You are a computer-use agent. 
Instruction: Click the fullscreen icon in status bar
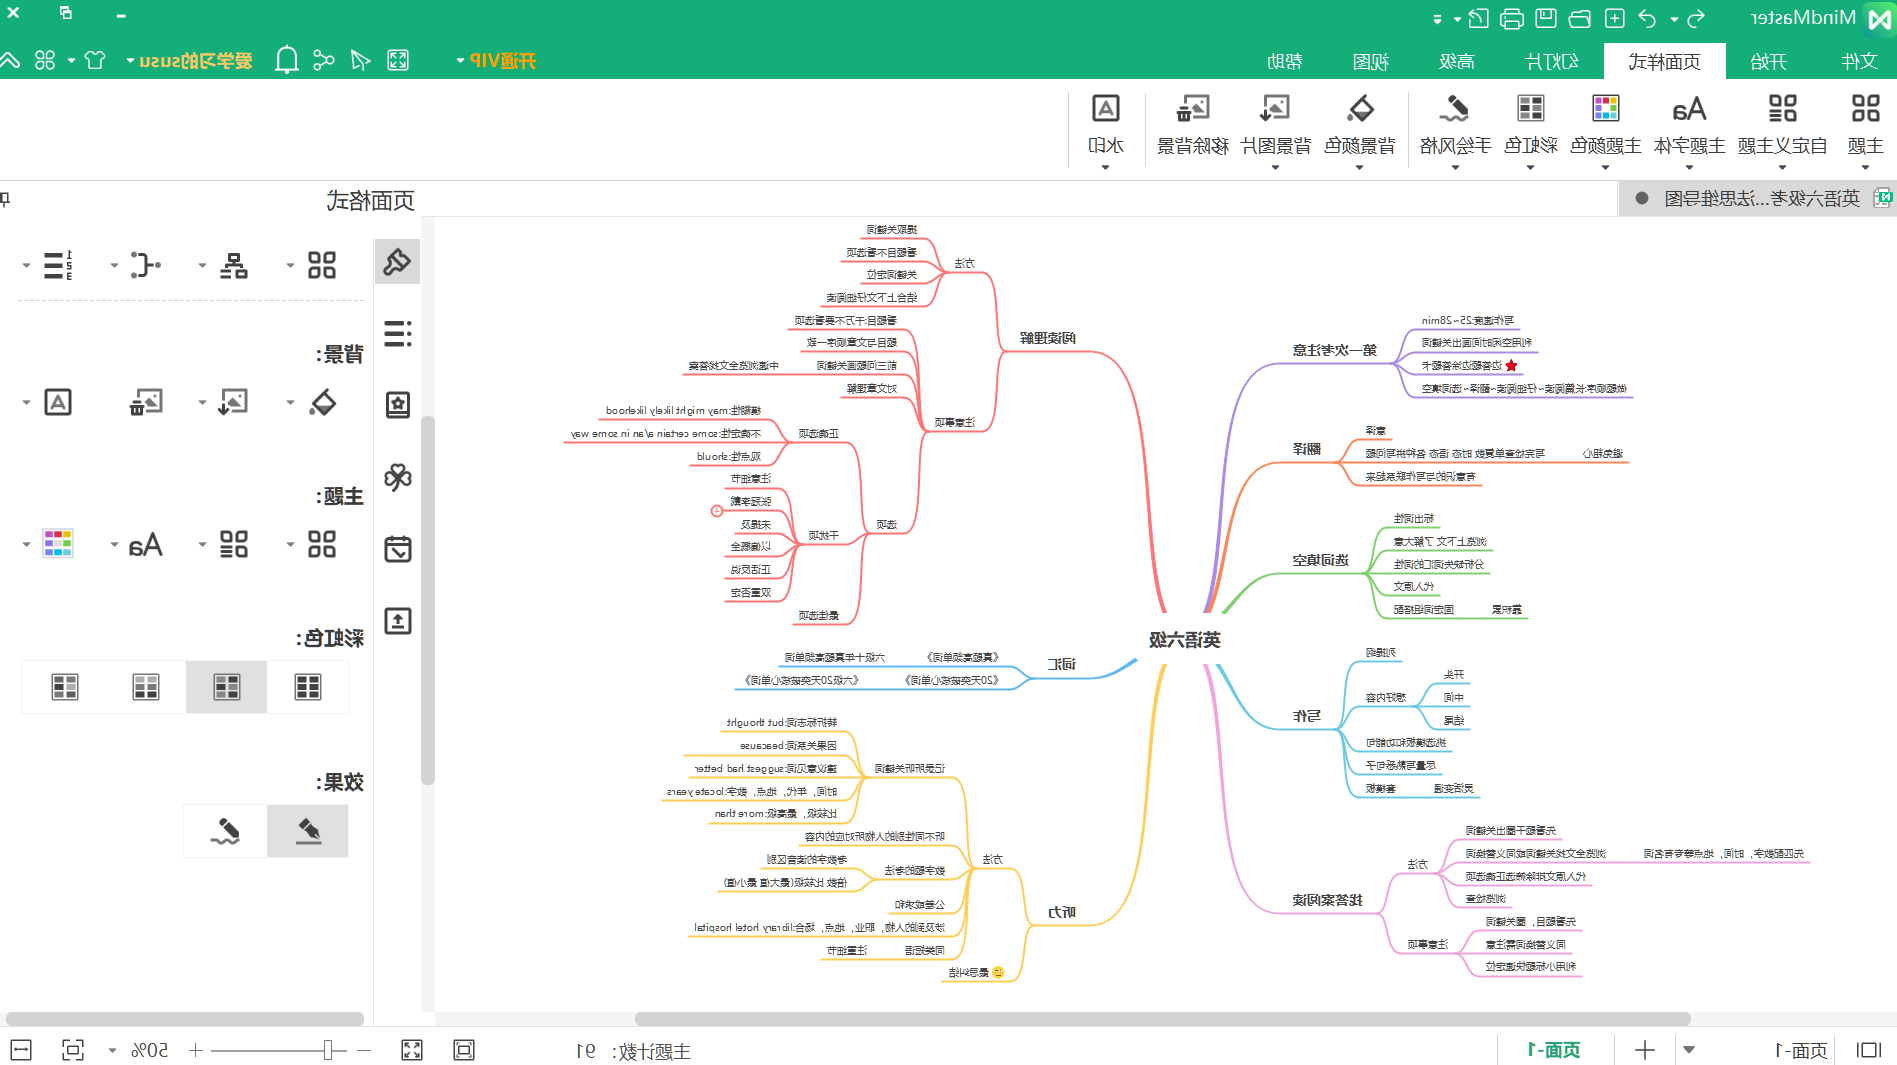coord(412,1050)
